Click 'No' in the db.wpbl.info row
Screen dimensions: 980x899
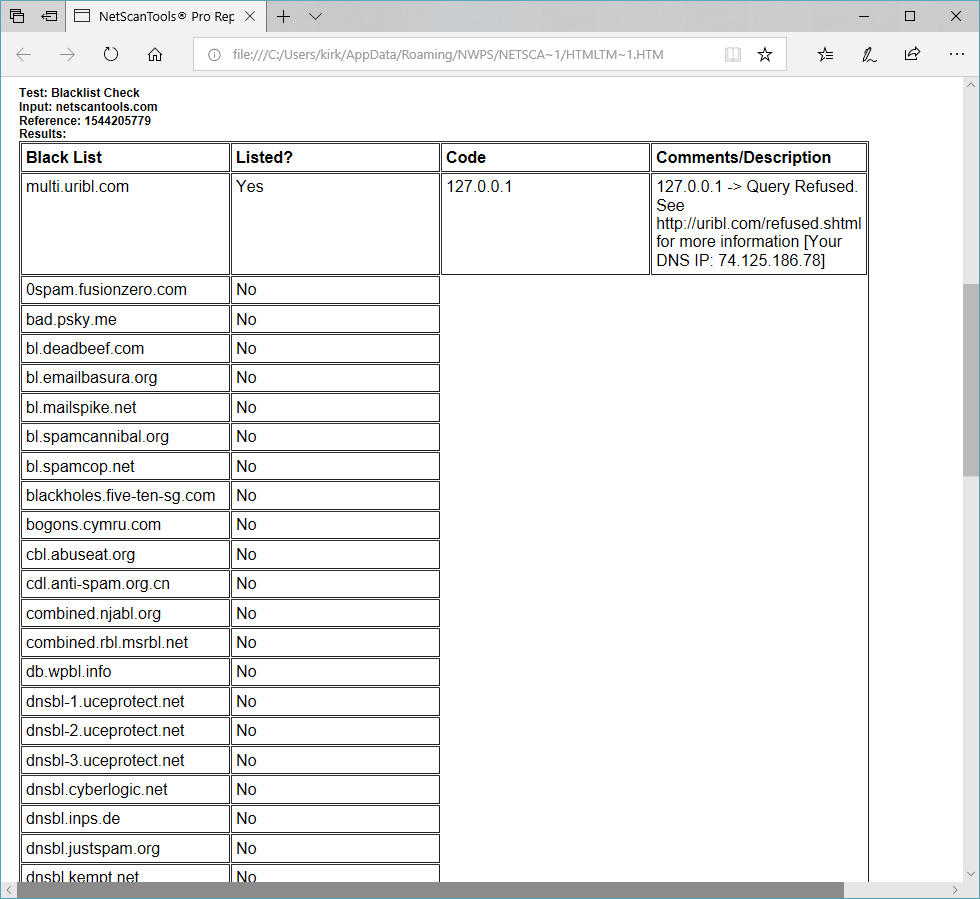tap(246, 671)
